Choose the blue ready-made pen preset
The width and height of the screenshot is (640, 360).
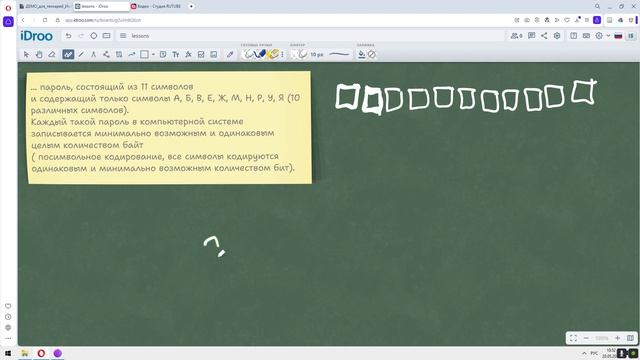[x=260, y=54]
